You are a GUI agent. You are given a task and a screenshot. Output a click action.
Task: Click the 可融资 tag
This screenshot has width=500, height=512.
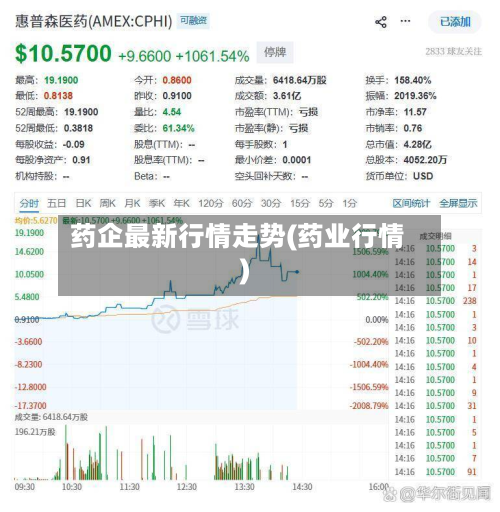[193, 21]
